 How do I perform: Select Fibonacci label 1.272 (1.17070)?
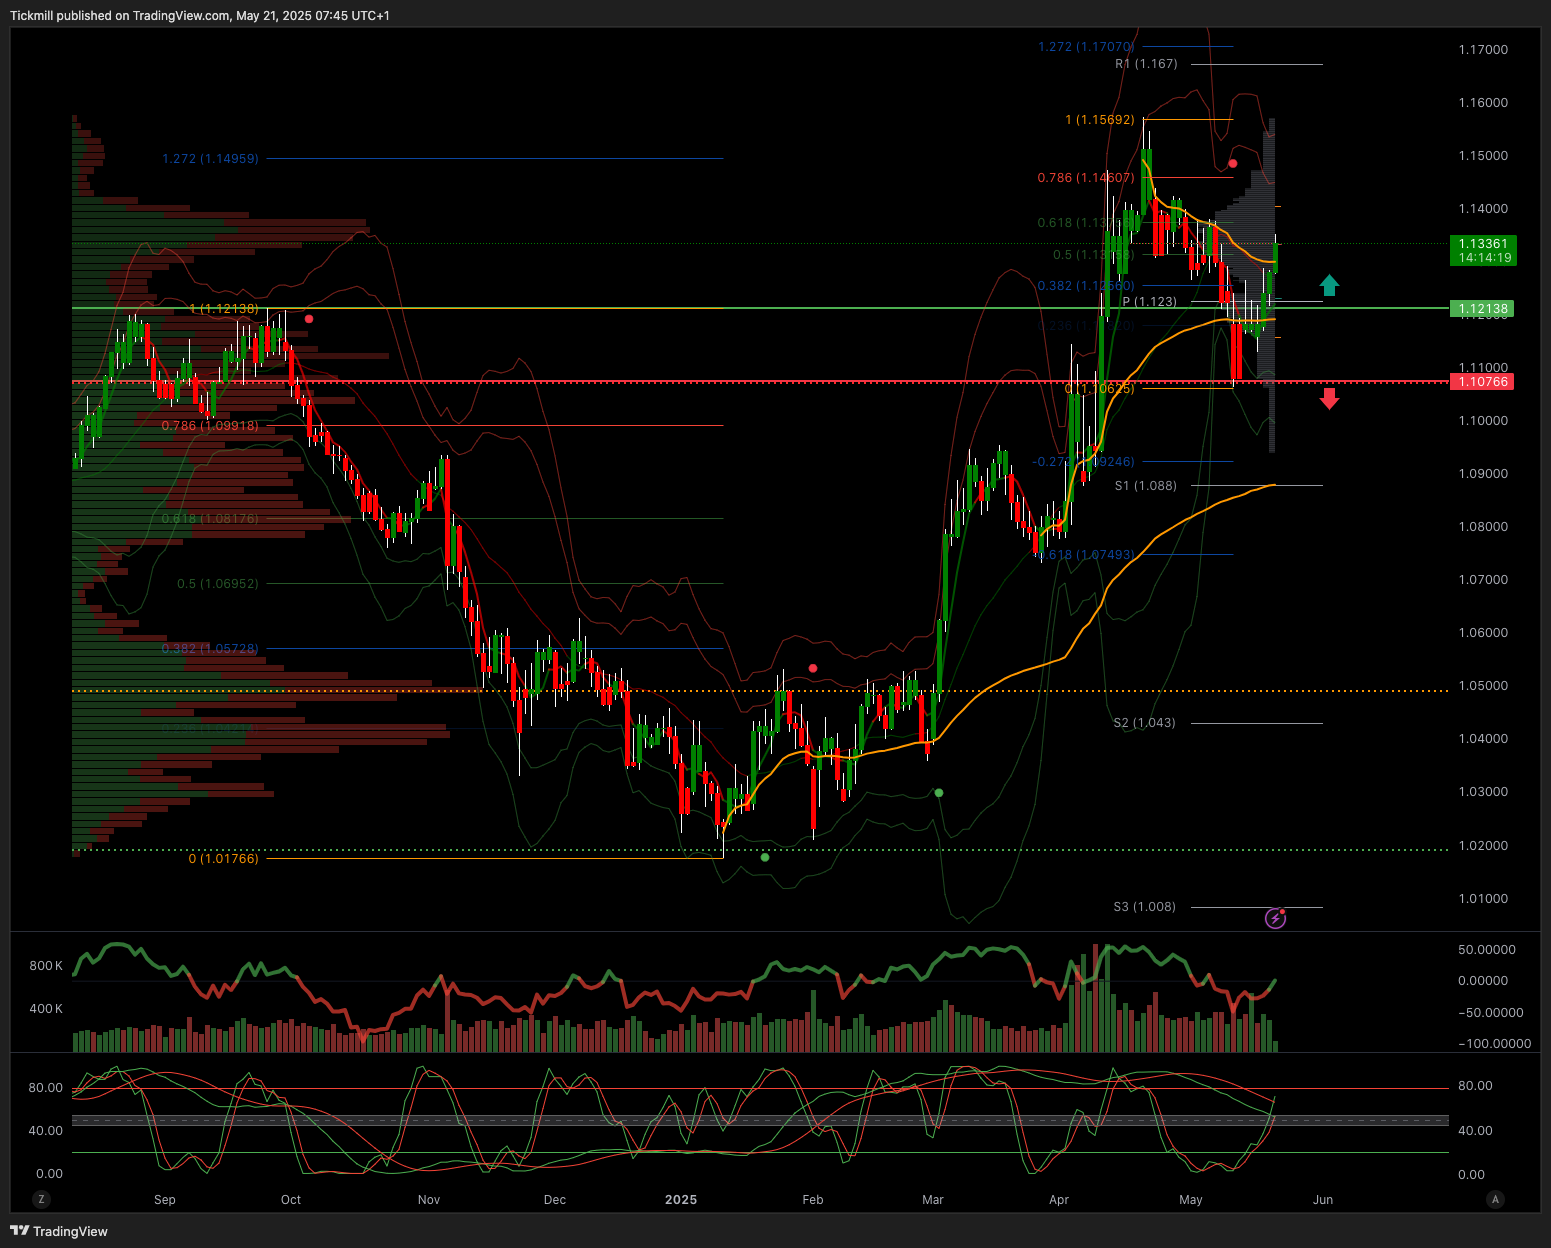[x=1086, y=47]
